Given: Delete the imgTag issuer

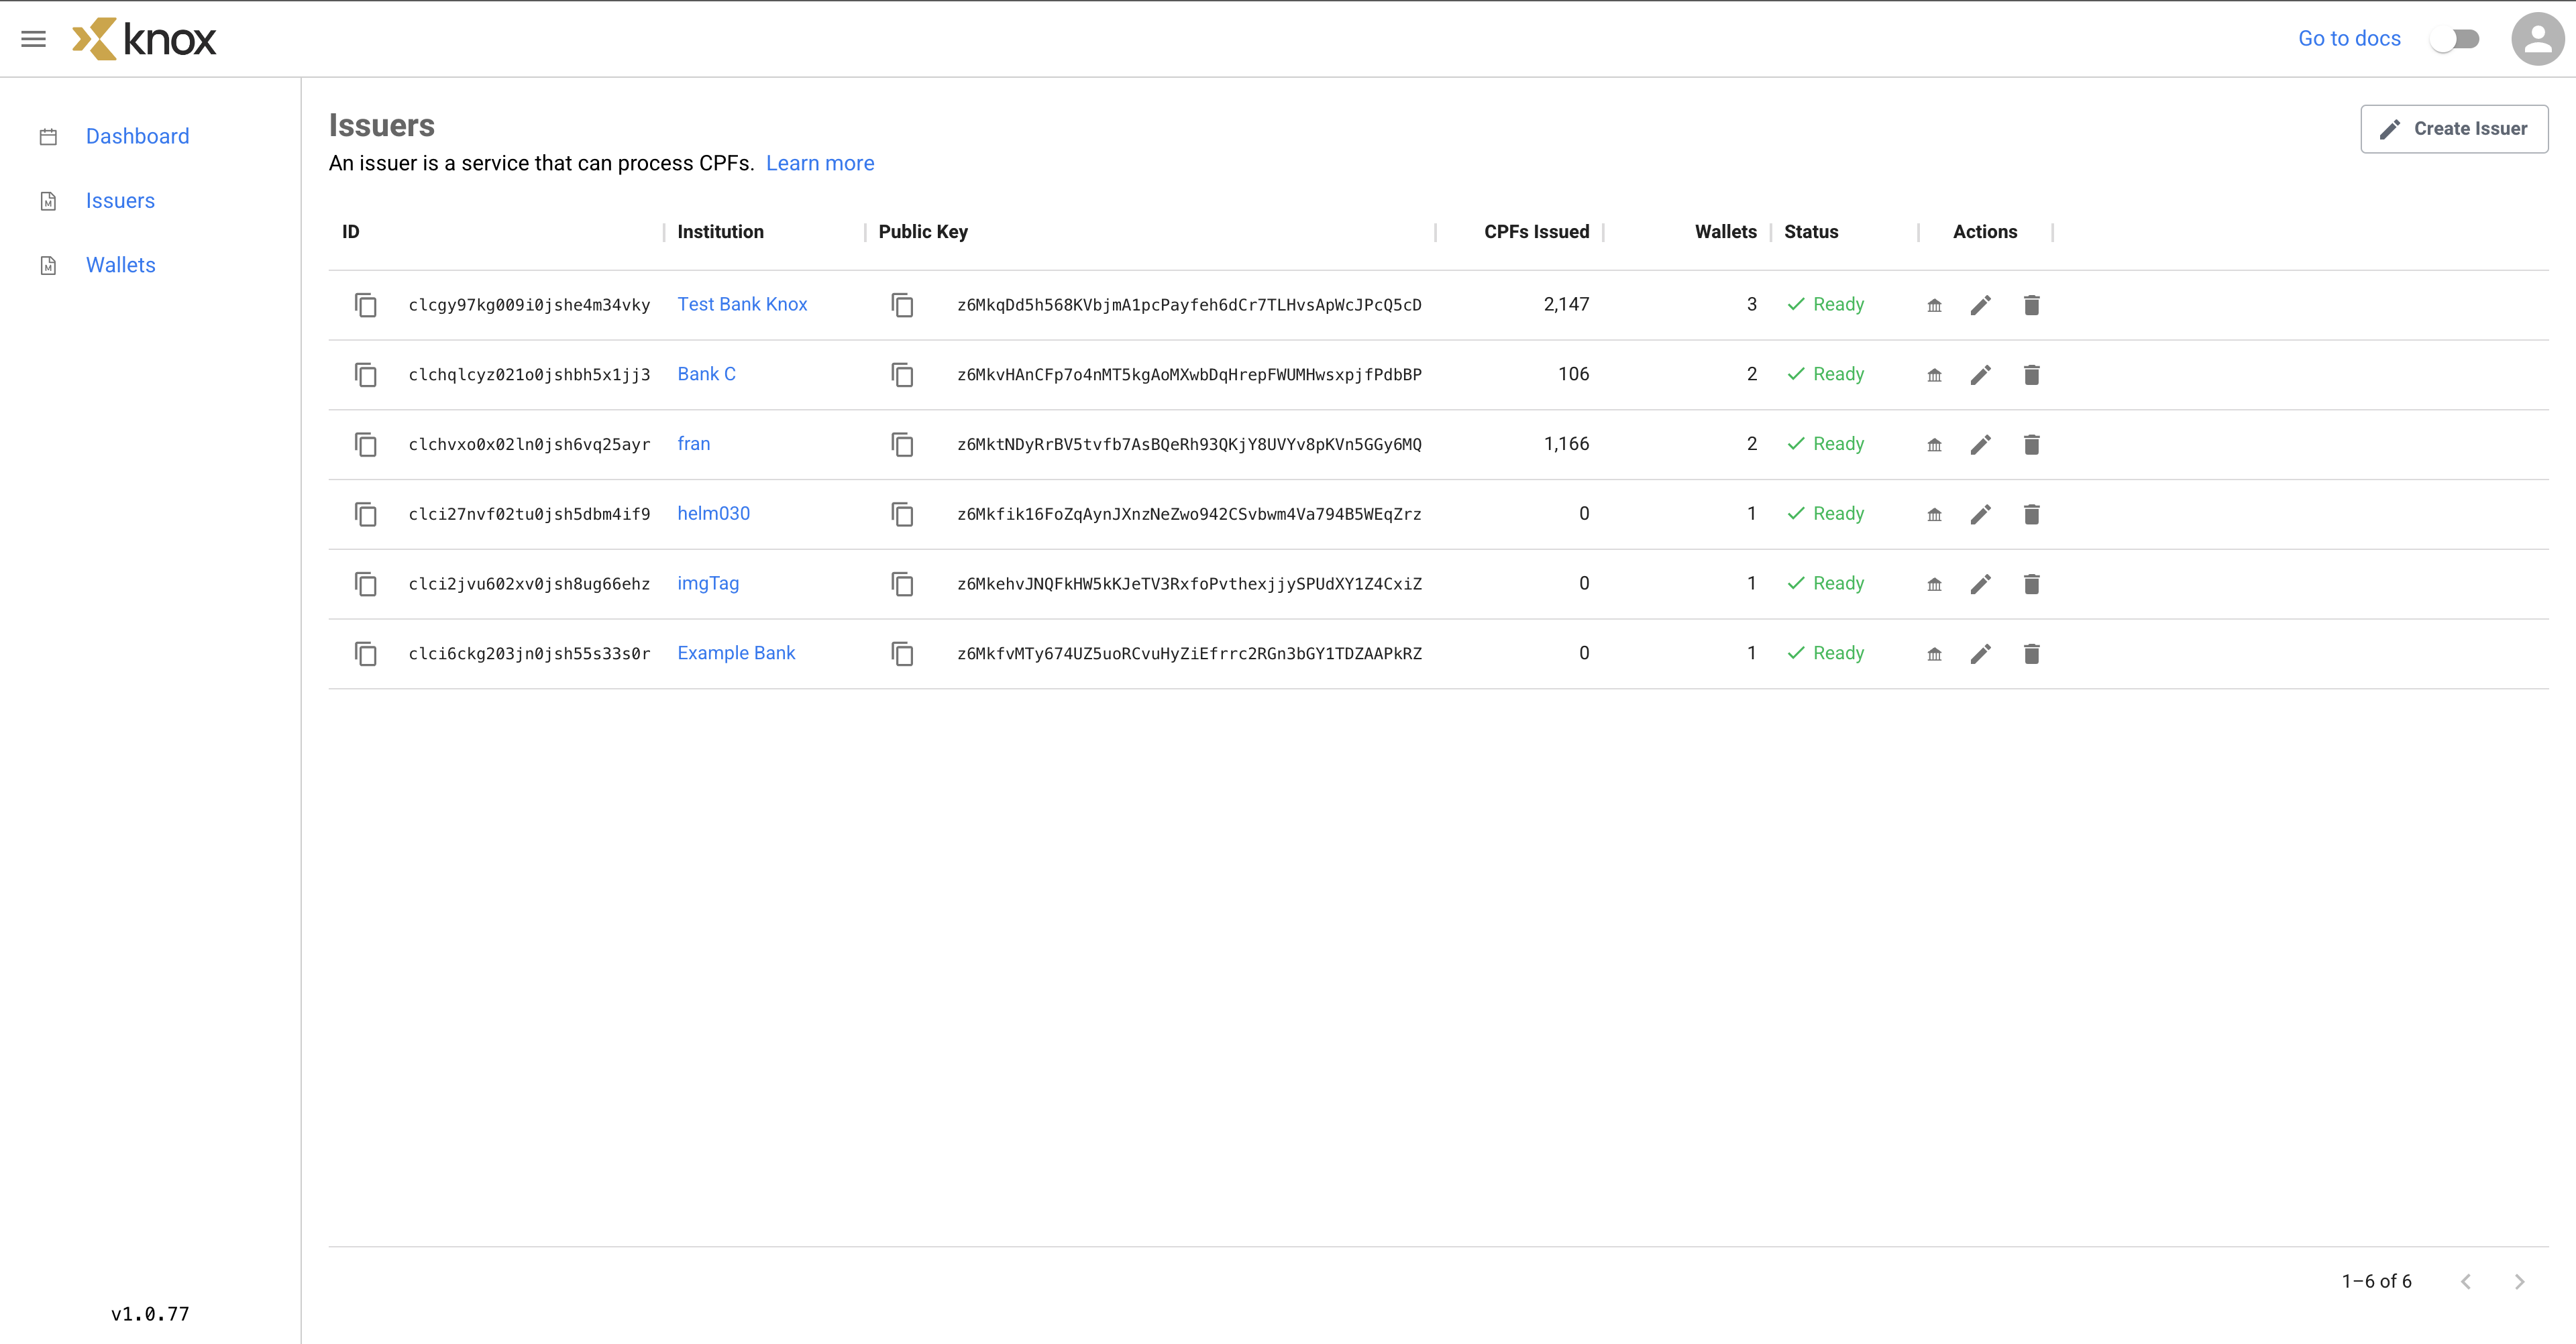Looking at the screenshot, I should click(2031, 584).
